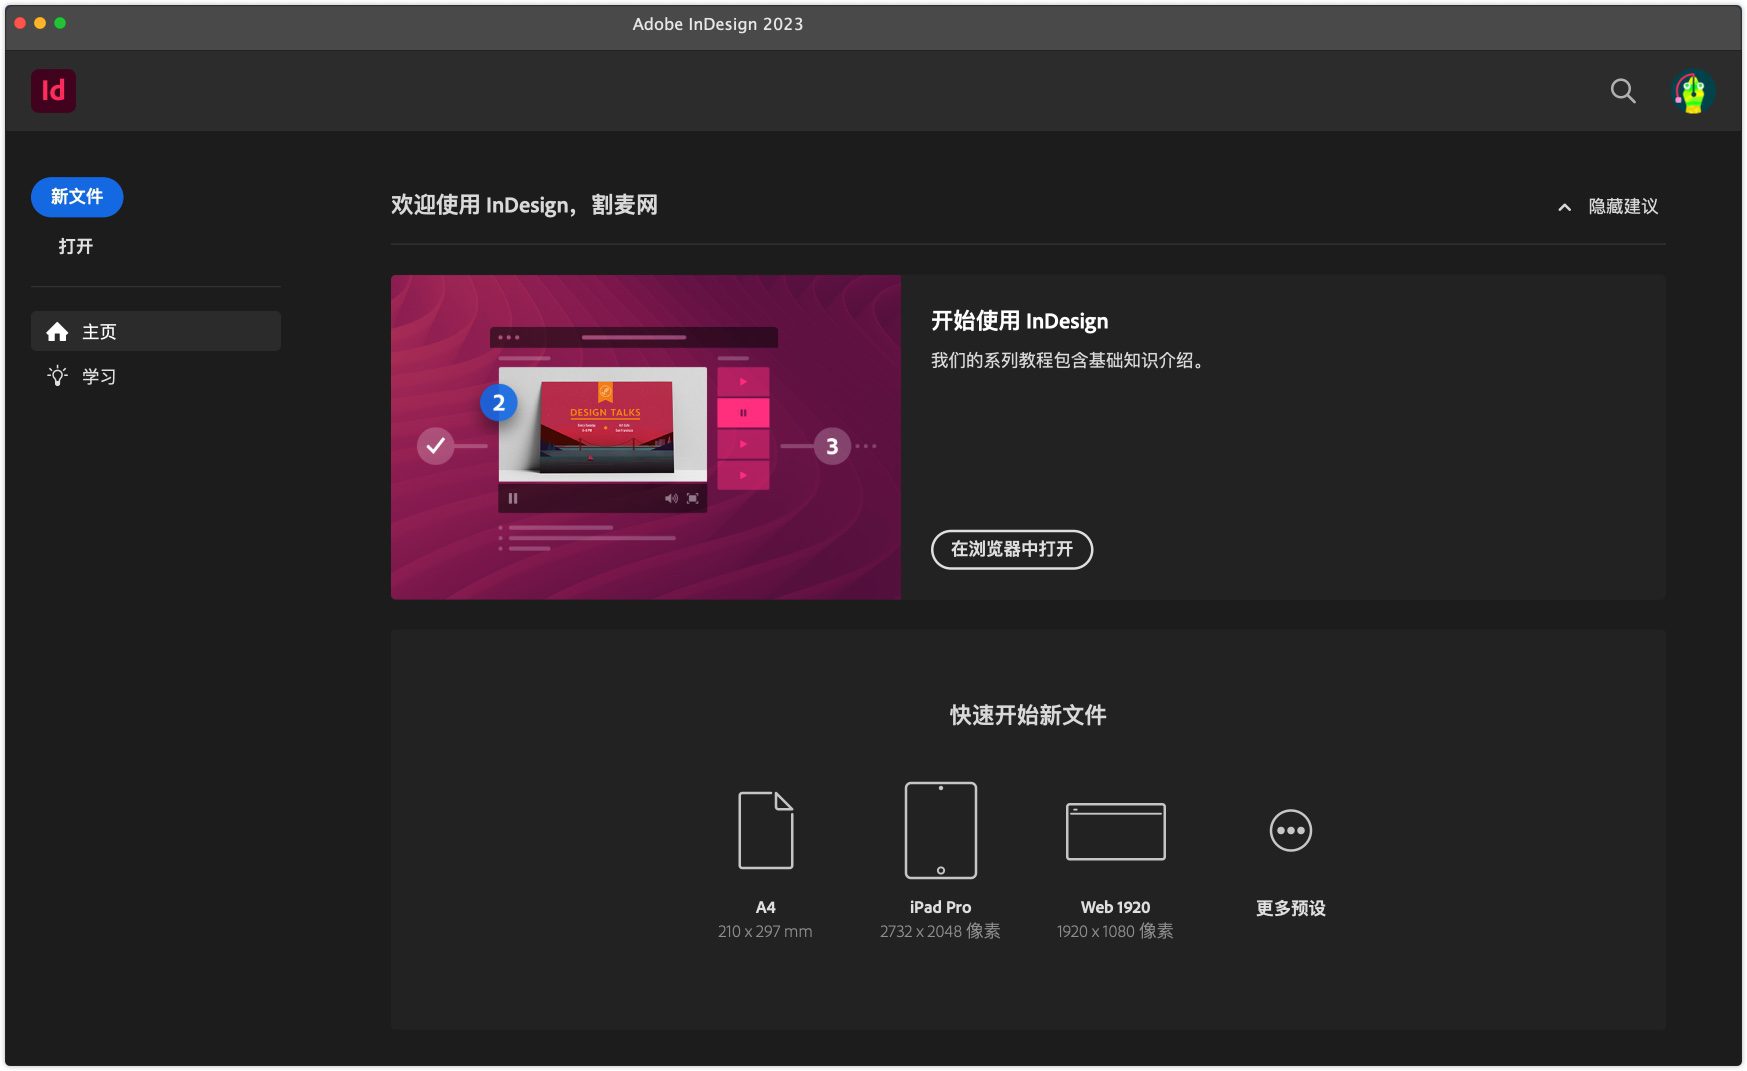Click the 新文件 button
The height and width of the screenshot is (1071, 1747).
pyautogui.click(x=77, y=197)
